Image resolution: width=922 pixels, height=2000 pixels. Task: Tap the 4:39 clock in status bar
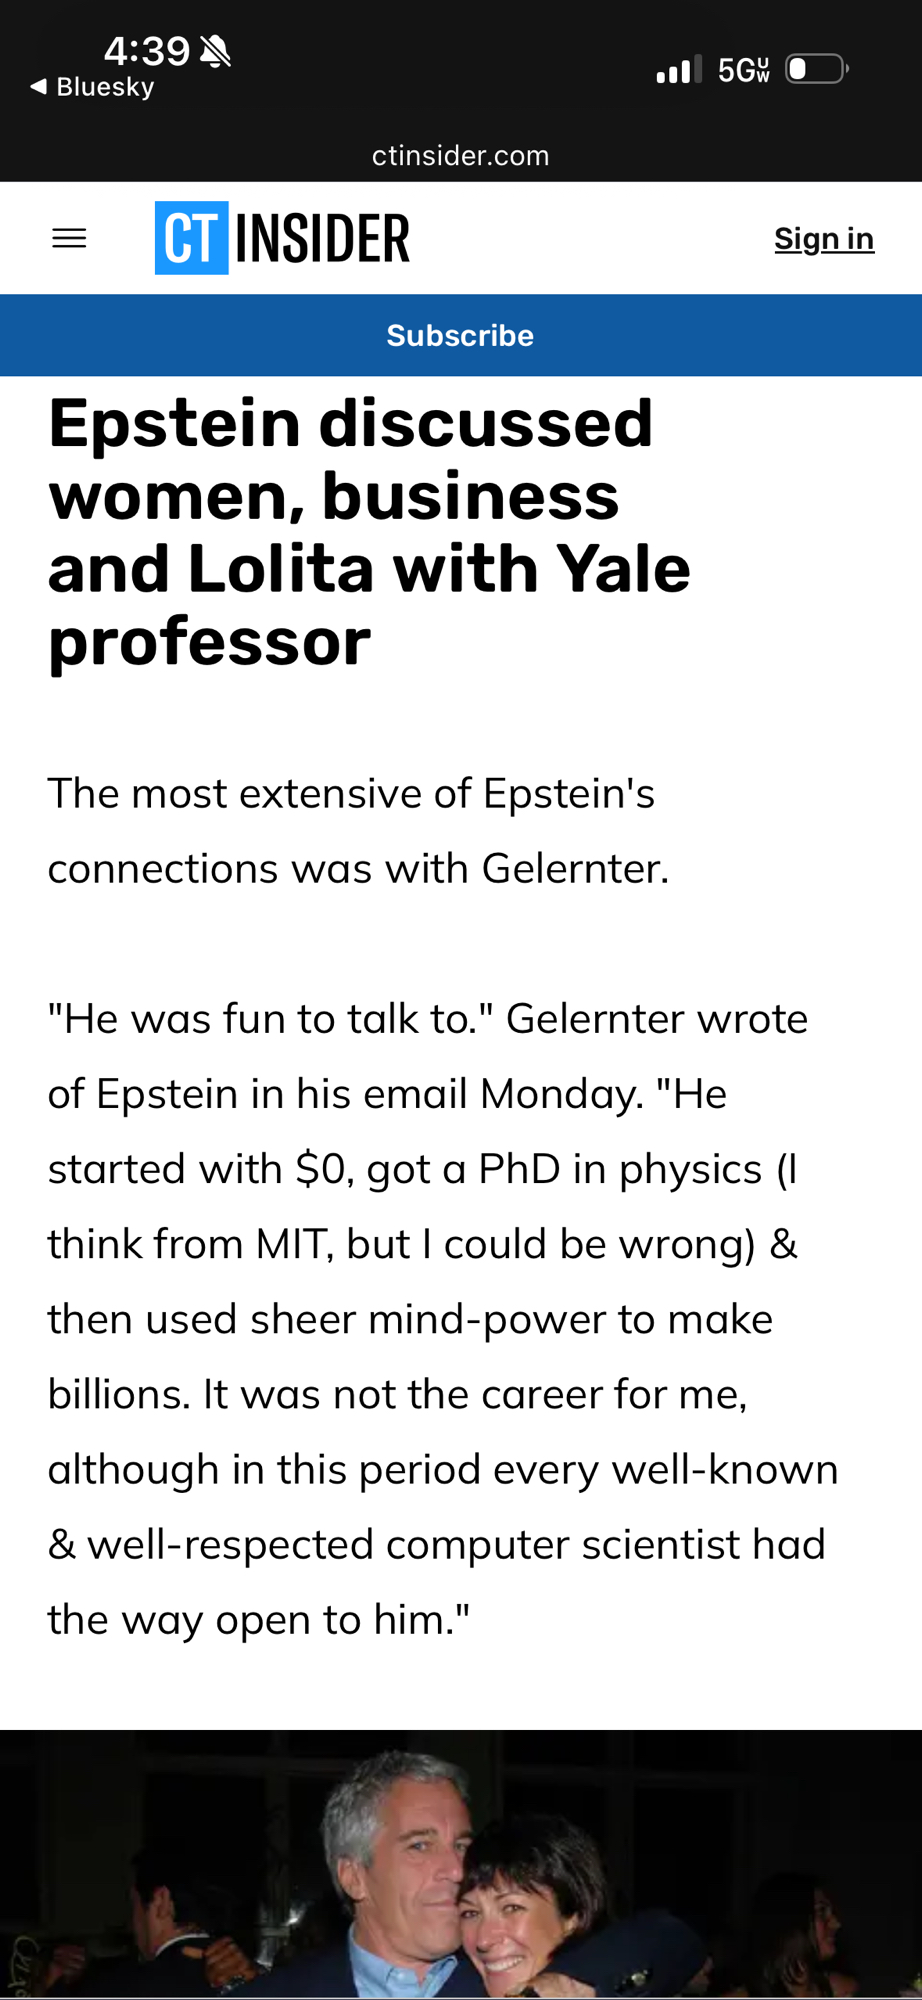(146, 50)
